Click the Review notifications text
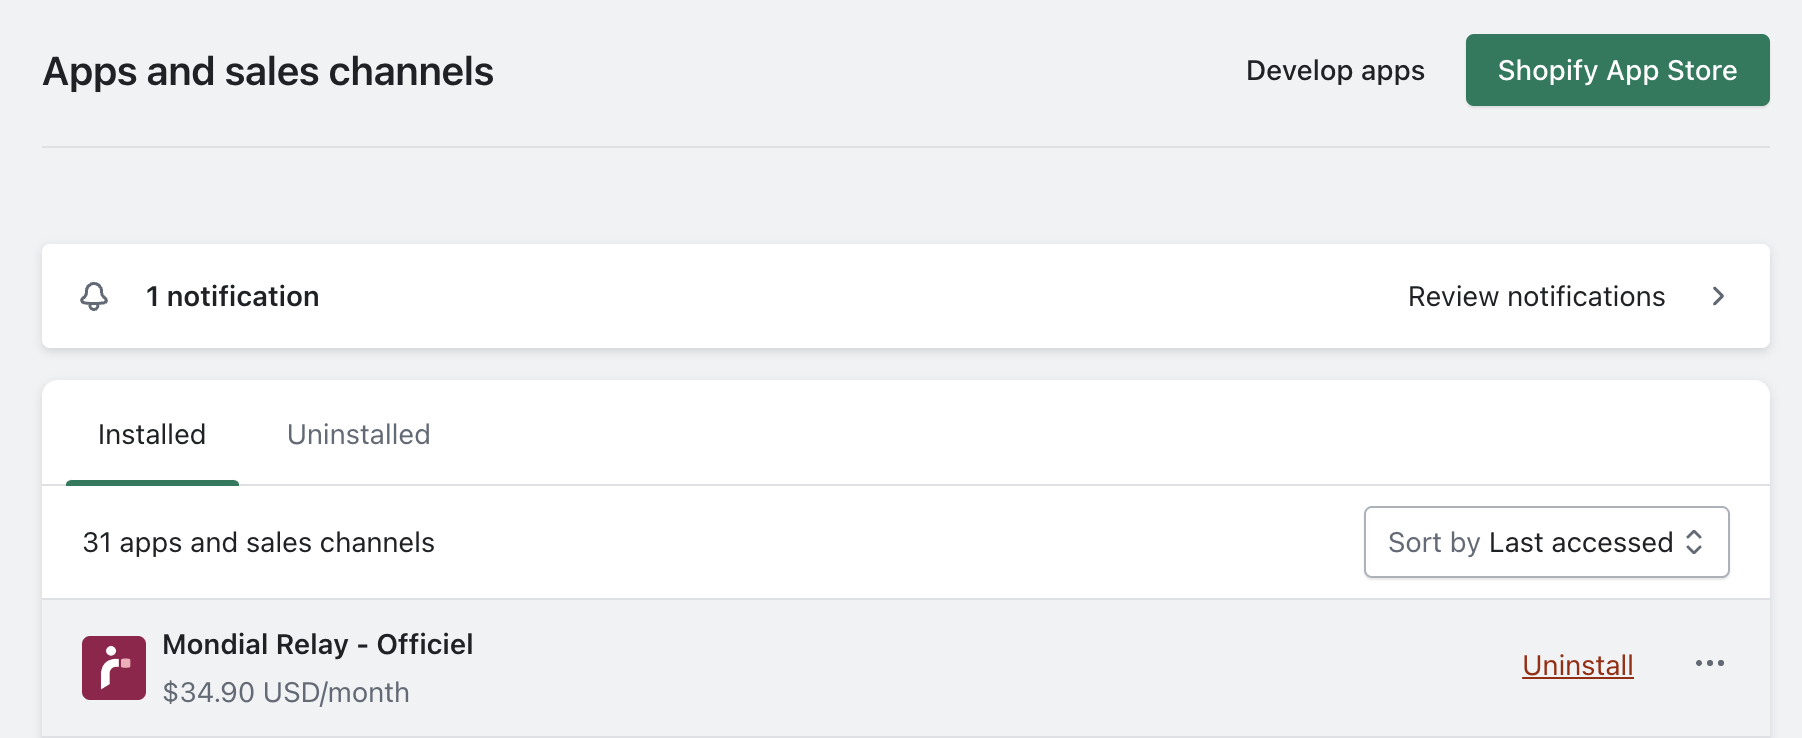 click(1536, 297)
